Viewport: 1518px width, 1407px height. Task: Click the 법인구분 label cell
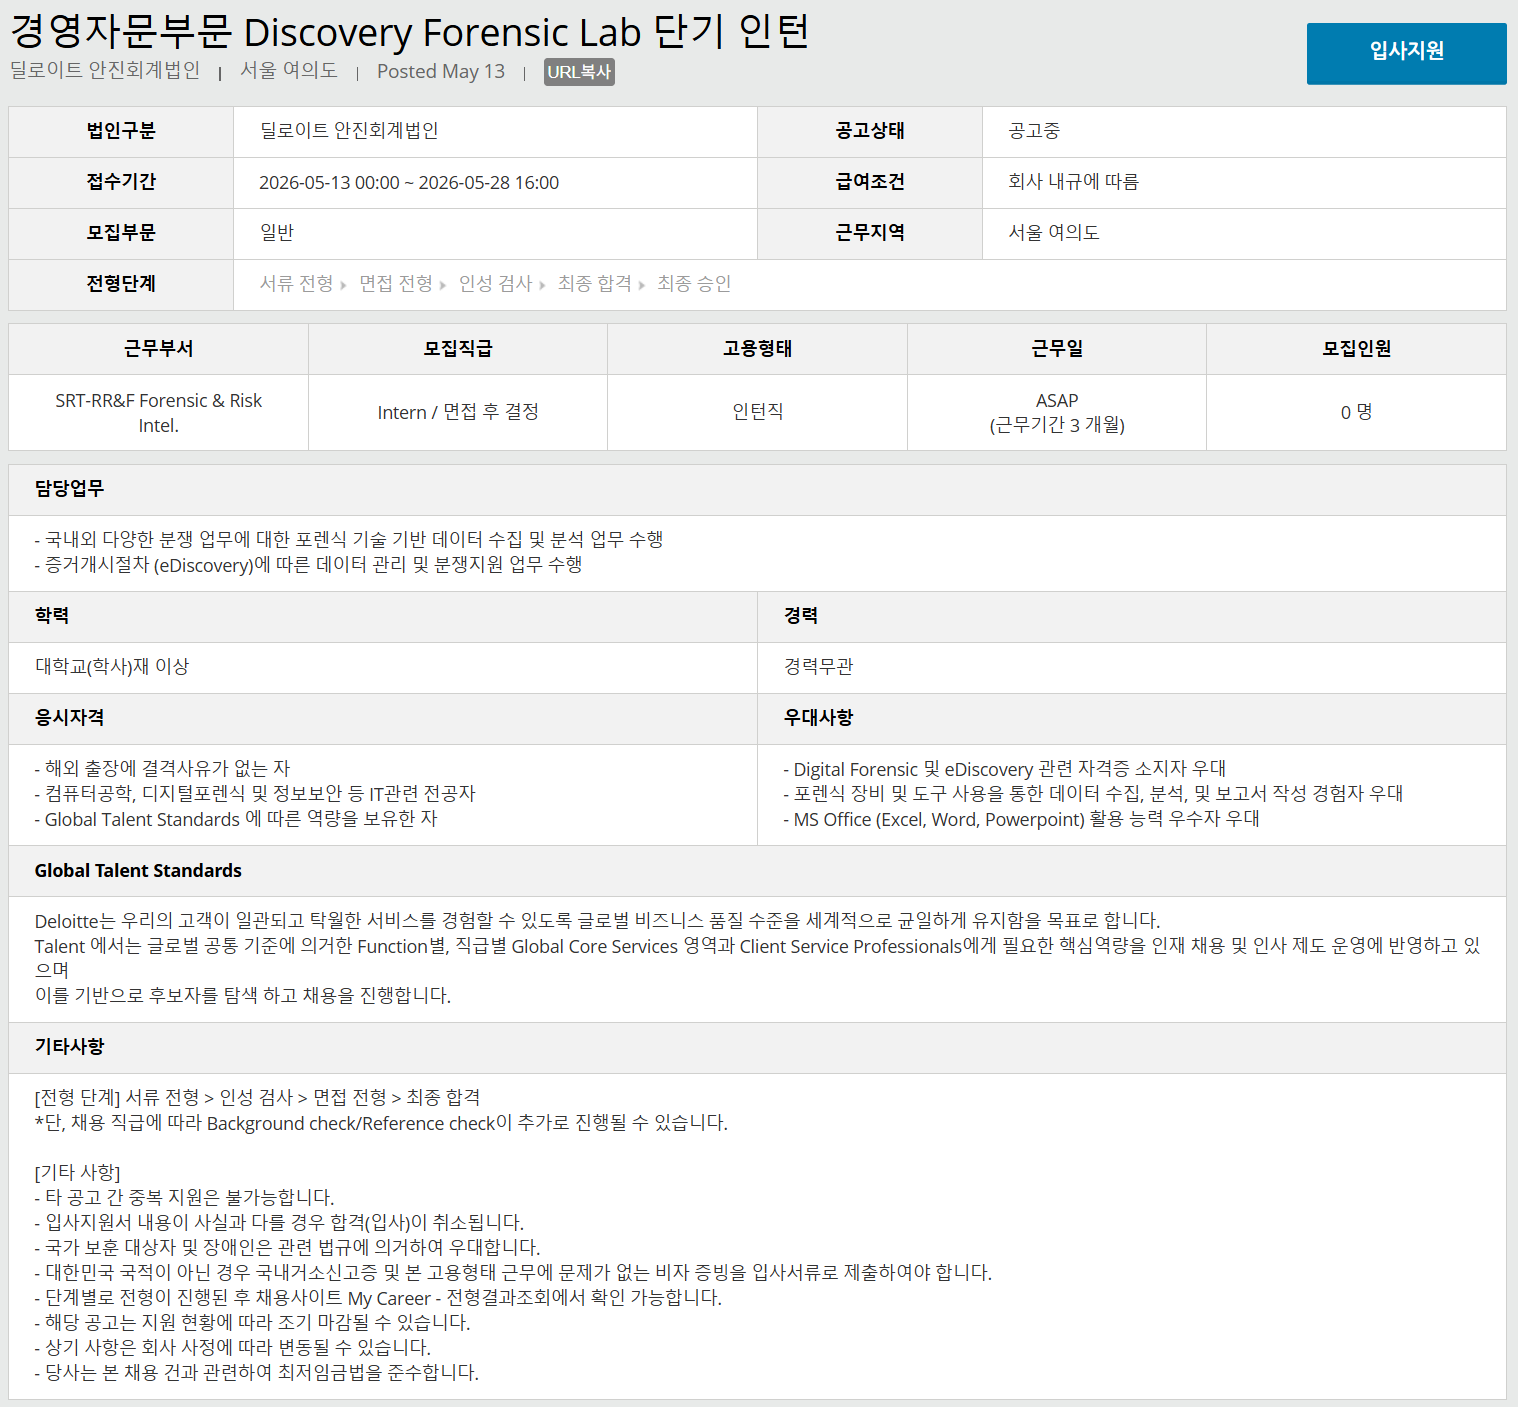point(121,131)
